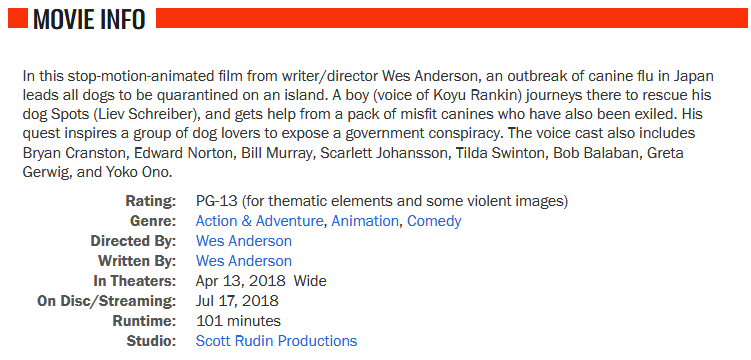The width and height of the screenshot is (751, 360).
Task: Click the In Theaters label
Action: tap(135, 281)
